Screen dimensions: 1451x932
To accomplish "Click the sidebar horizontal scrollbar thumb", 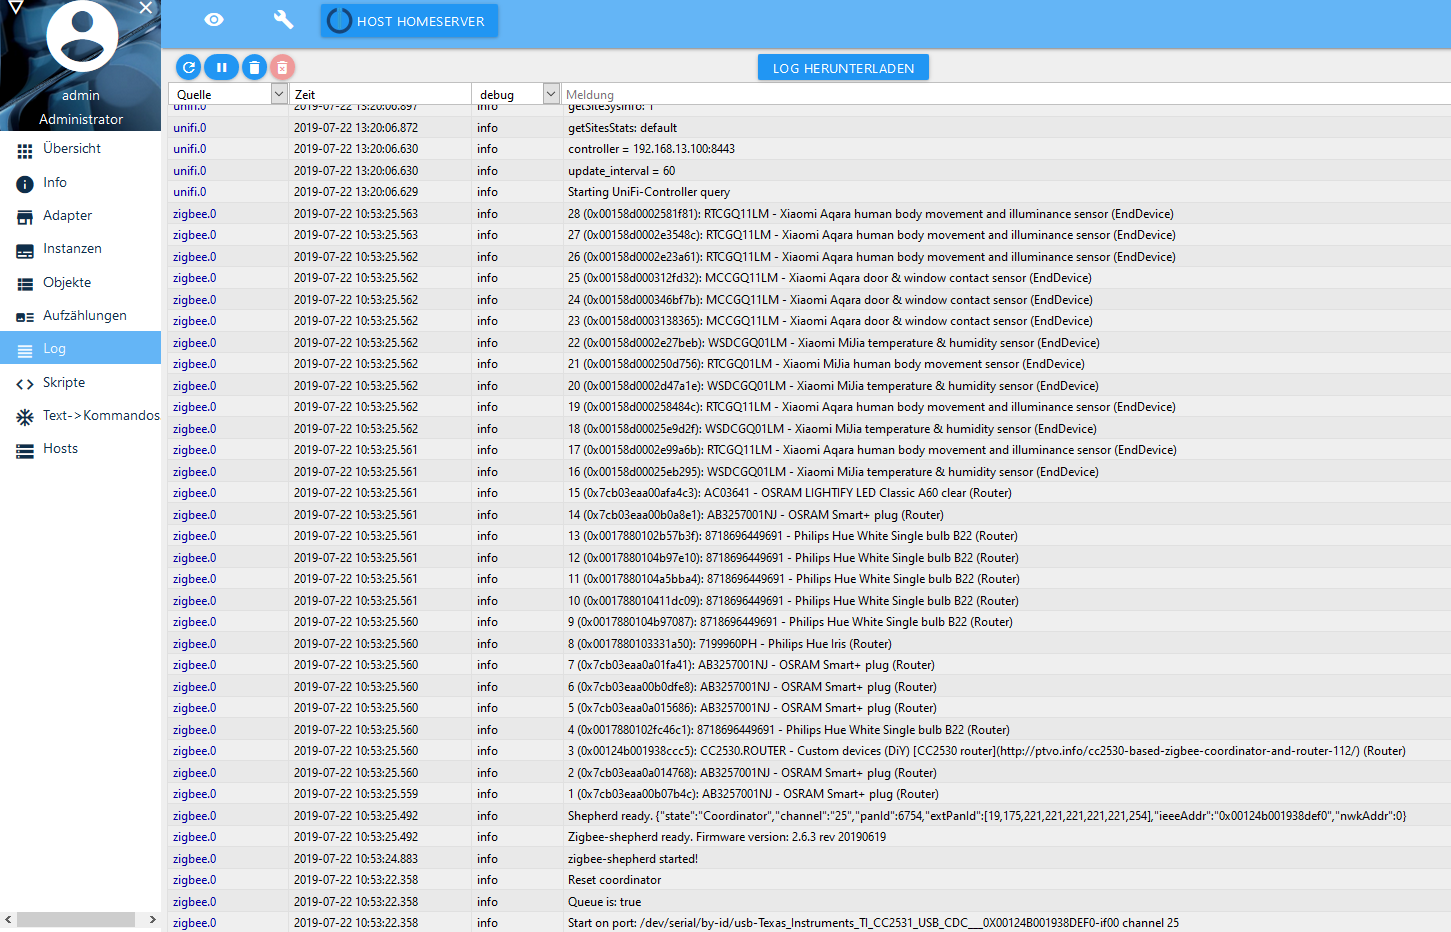I will (76, 919).
